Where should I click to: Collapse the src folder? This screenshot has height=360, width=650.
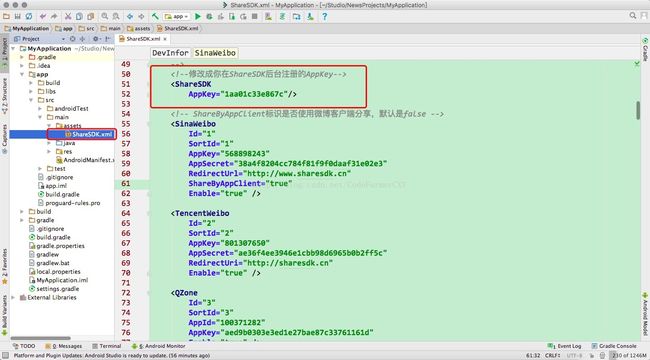[31, 100]
